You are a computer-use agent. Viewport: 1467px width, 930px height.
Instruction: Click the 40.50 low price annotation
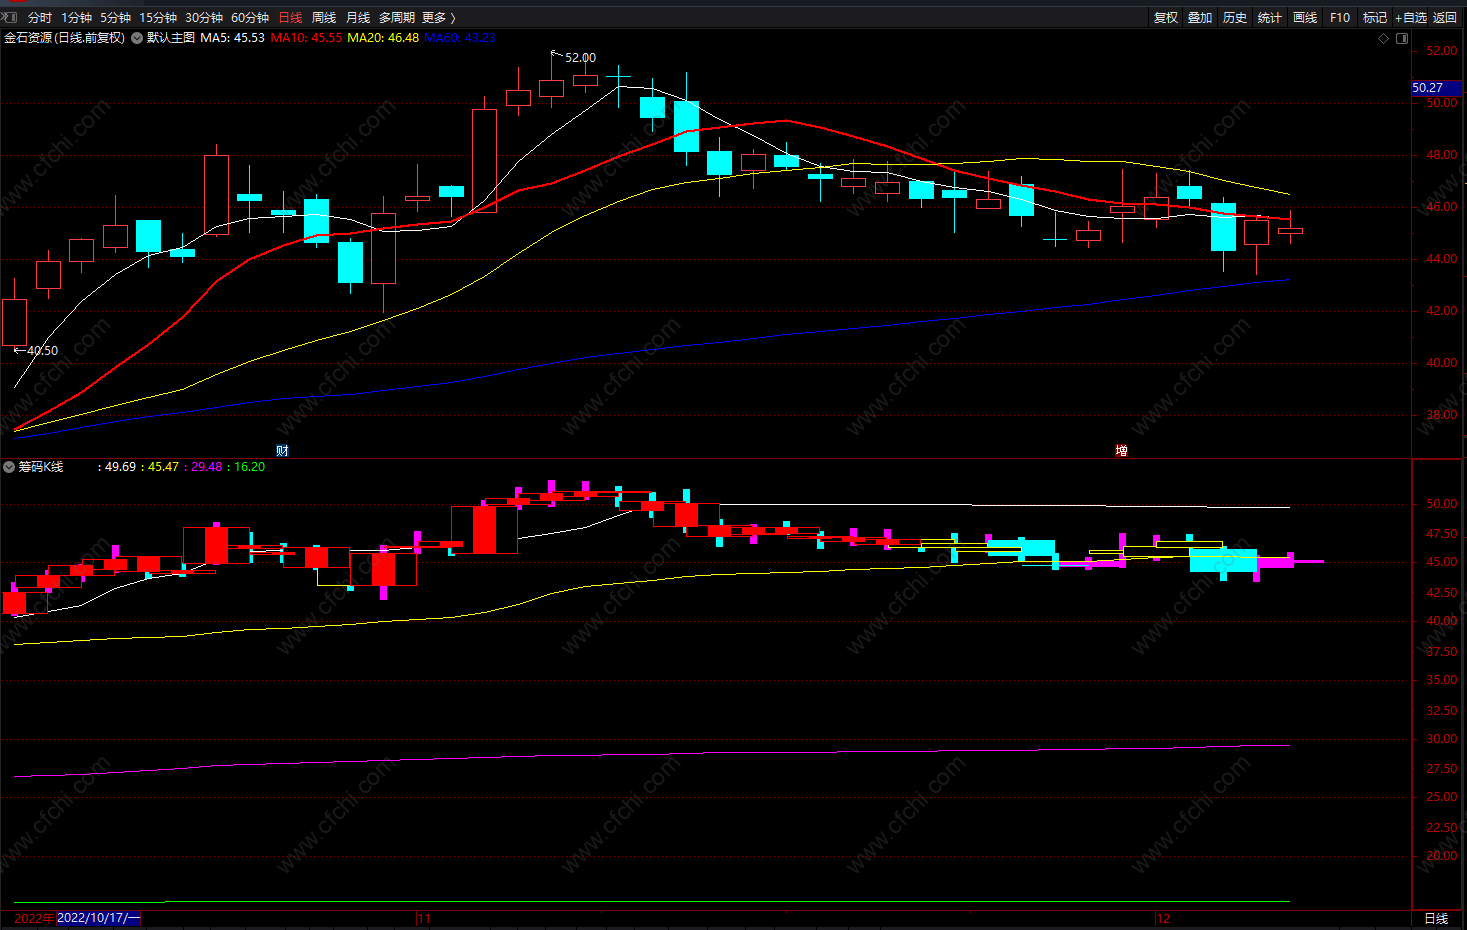pyautogui.click(x=42, y=351)
